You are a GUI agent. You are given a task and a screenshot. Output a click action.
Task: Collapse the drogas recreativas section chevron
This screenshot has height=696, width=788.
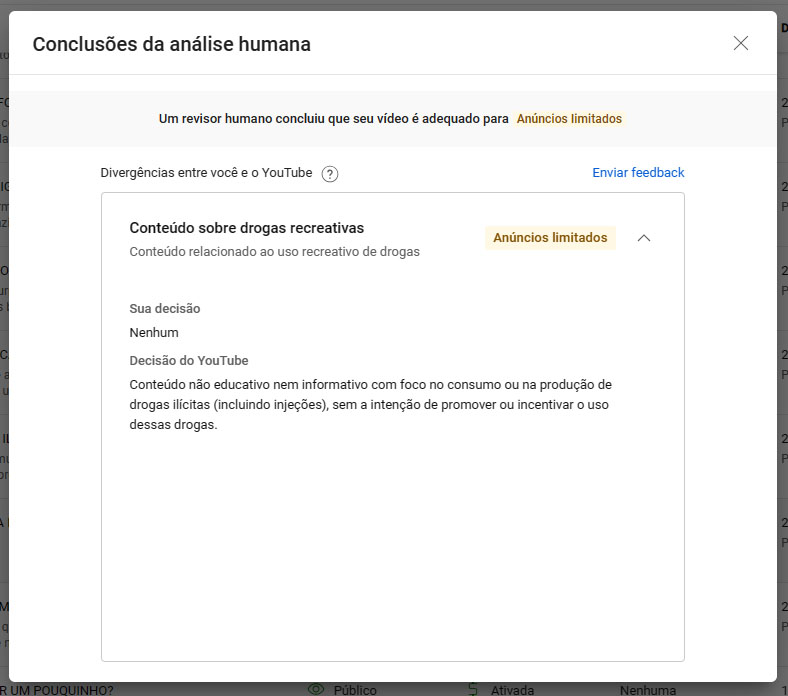tap(644, 238)
